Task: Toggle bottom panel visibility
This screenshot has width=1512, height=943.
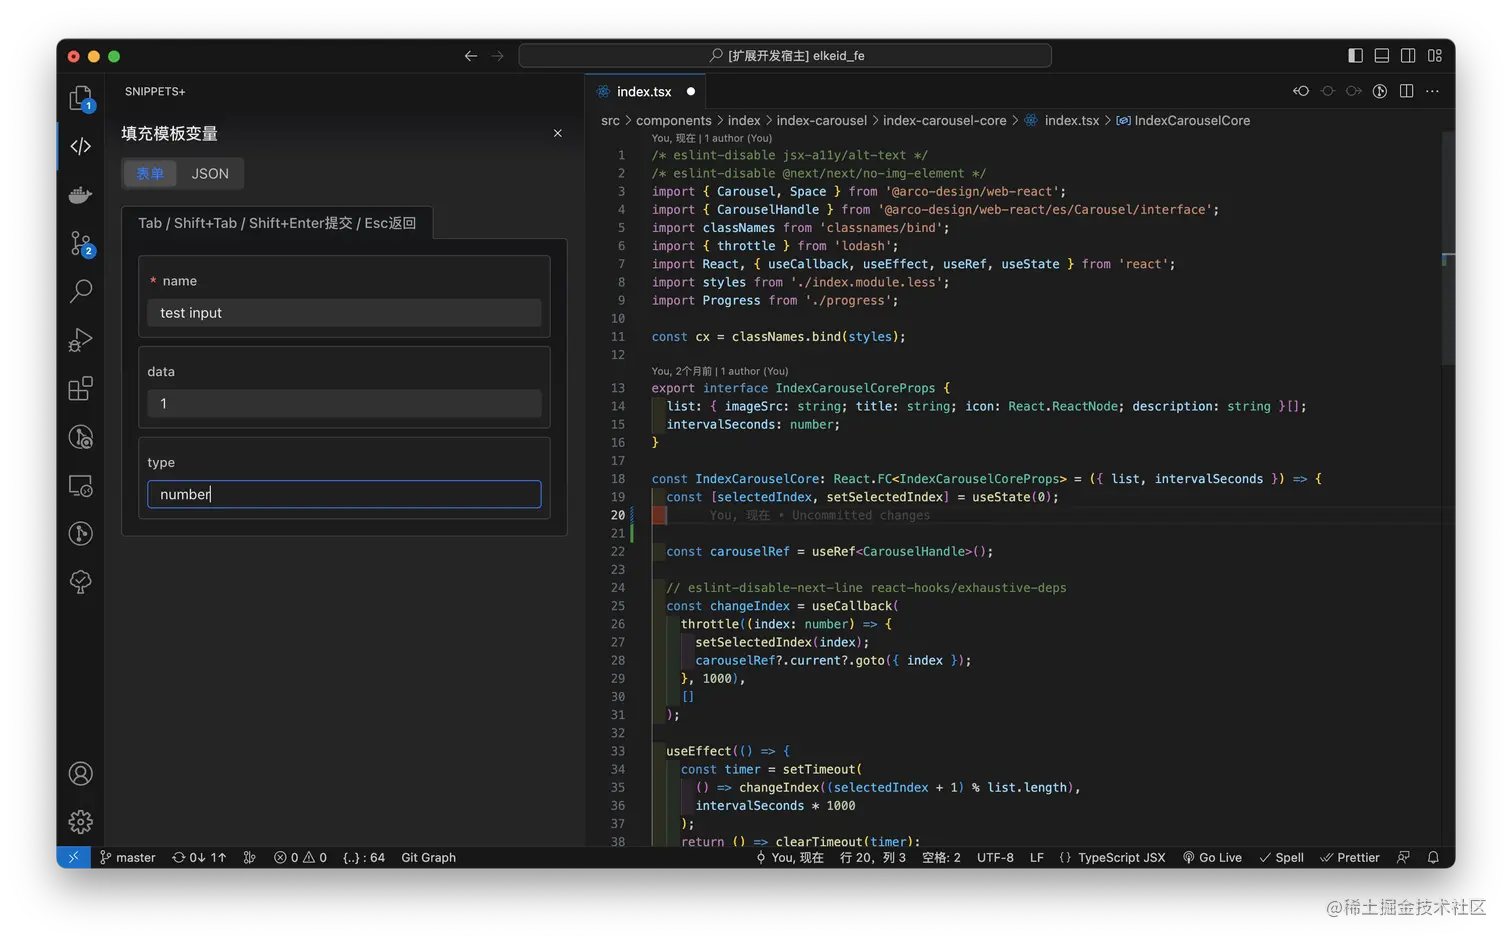Action: [x=1382, y=56]
